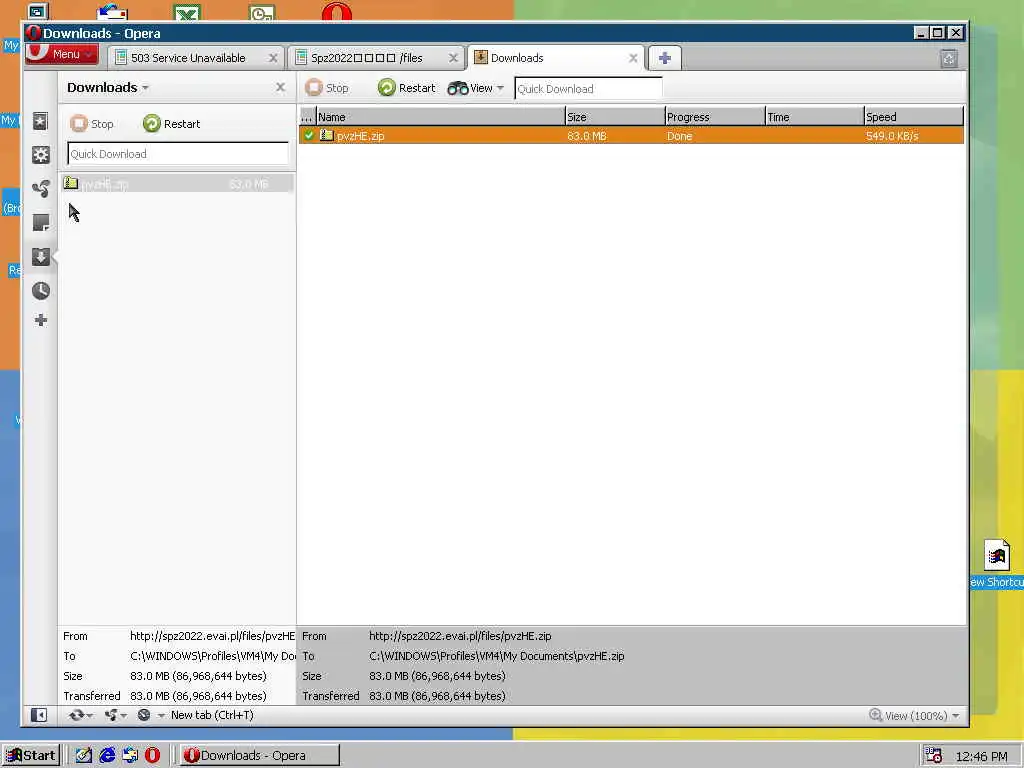Launch Internet Explorer from Quick Launch
1024x768 pixels.
pos(107,756)
